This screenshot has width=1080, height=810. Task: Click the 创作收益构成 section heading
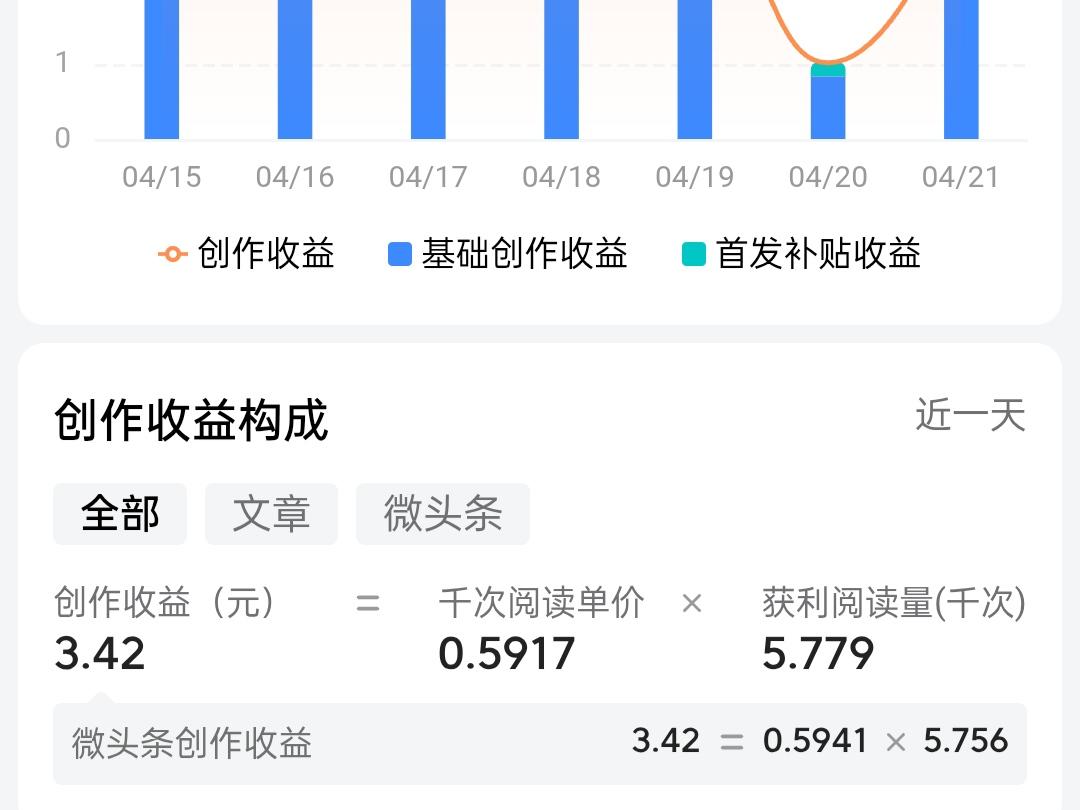coord(191,419)
